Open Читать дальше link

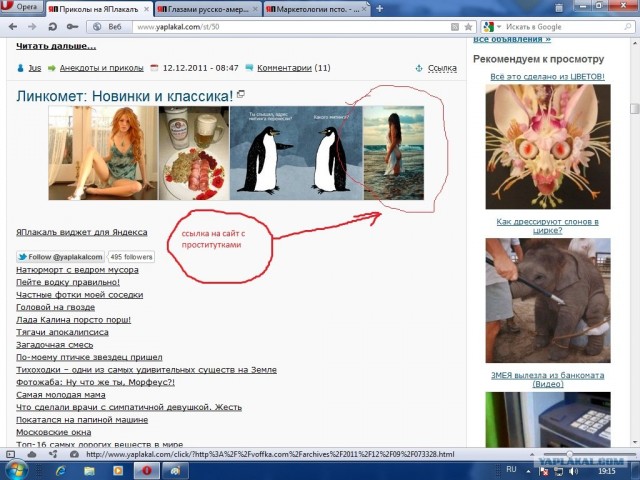[56, 46]
